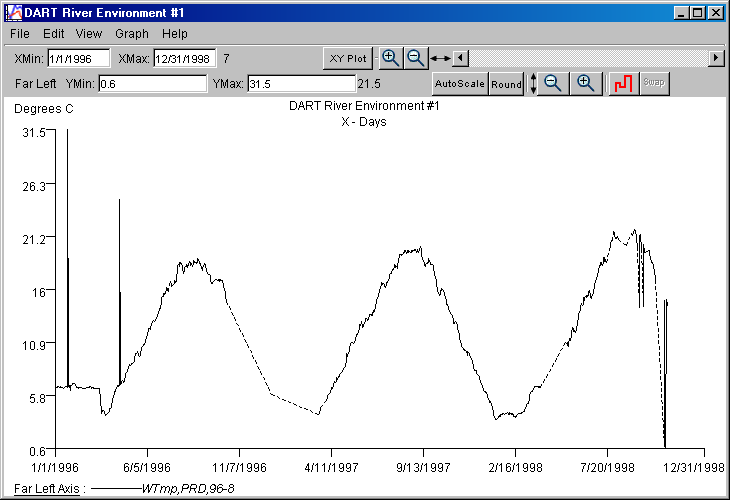Click the DART application icon in title bar
This screenshot has width=730, height=500.
tap(12, 12)
